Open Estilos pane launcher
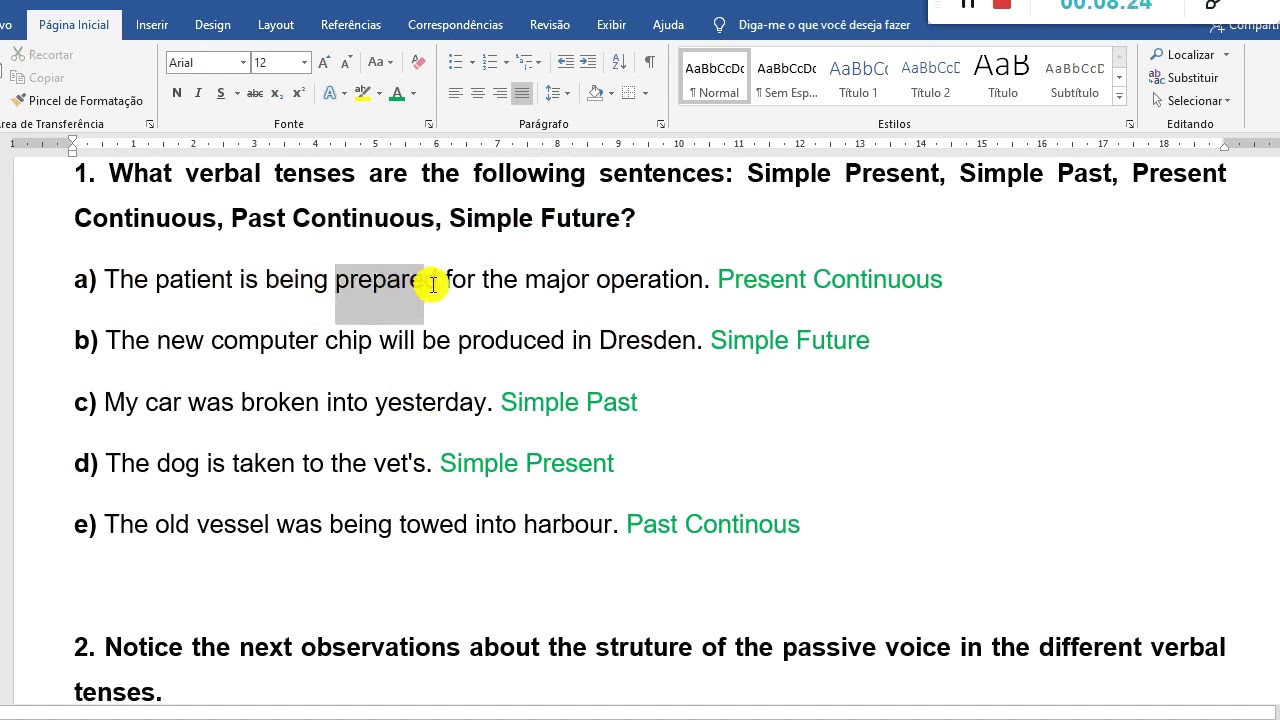The image size is (1280, 720). pyautogui.click(x=1129, y=124)
